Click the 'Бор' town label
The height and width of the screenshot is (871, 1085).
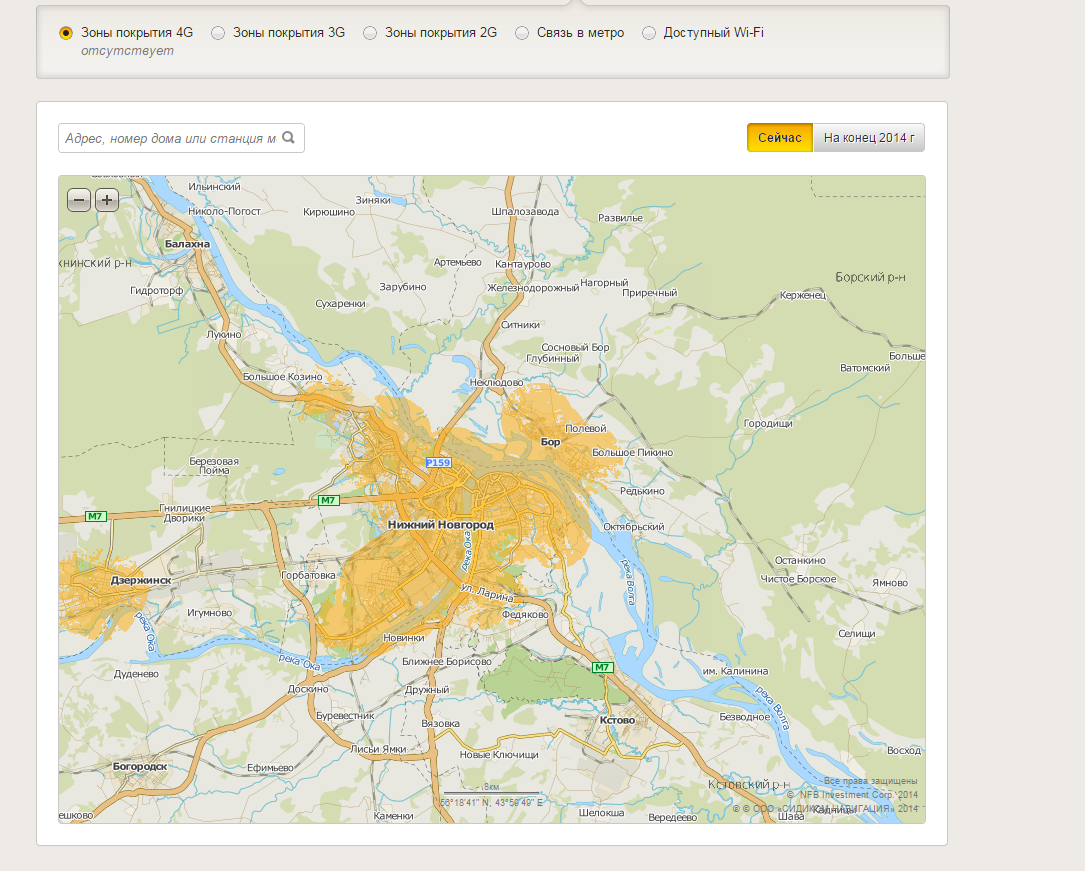[551, 441]
